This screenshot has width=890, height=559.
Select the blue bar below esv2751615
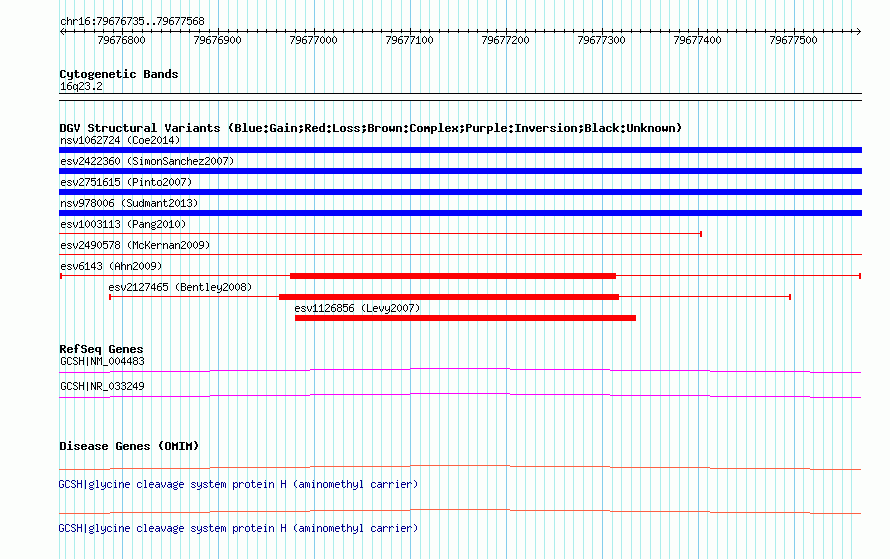coord(460,192)
